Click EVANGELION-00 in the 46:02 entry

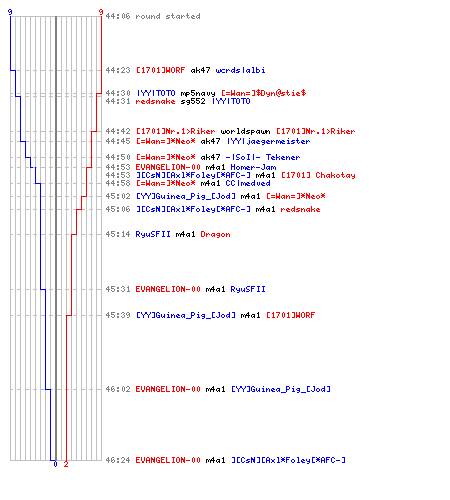tap(168, 389)
